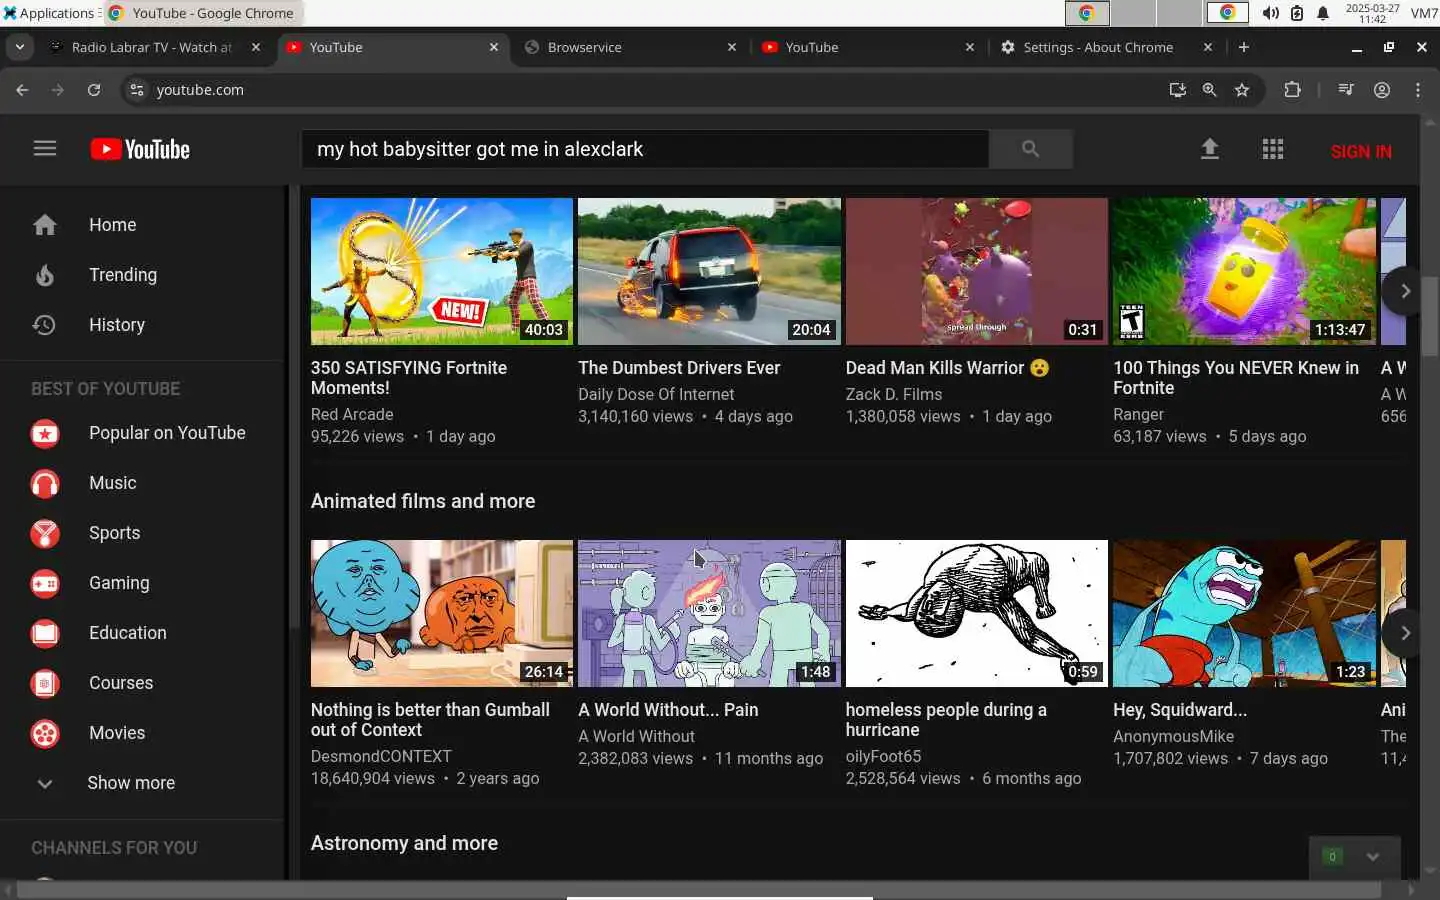The image size is (1440, 900).
Task: Advance the Animated films row with next arrow
Action: [x=1403, y=633]
